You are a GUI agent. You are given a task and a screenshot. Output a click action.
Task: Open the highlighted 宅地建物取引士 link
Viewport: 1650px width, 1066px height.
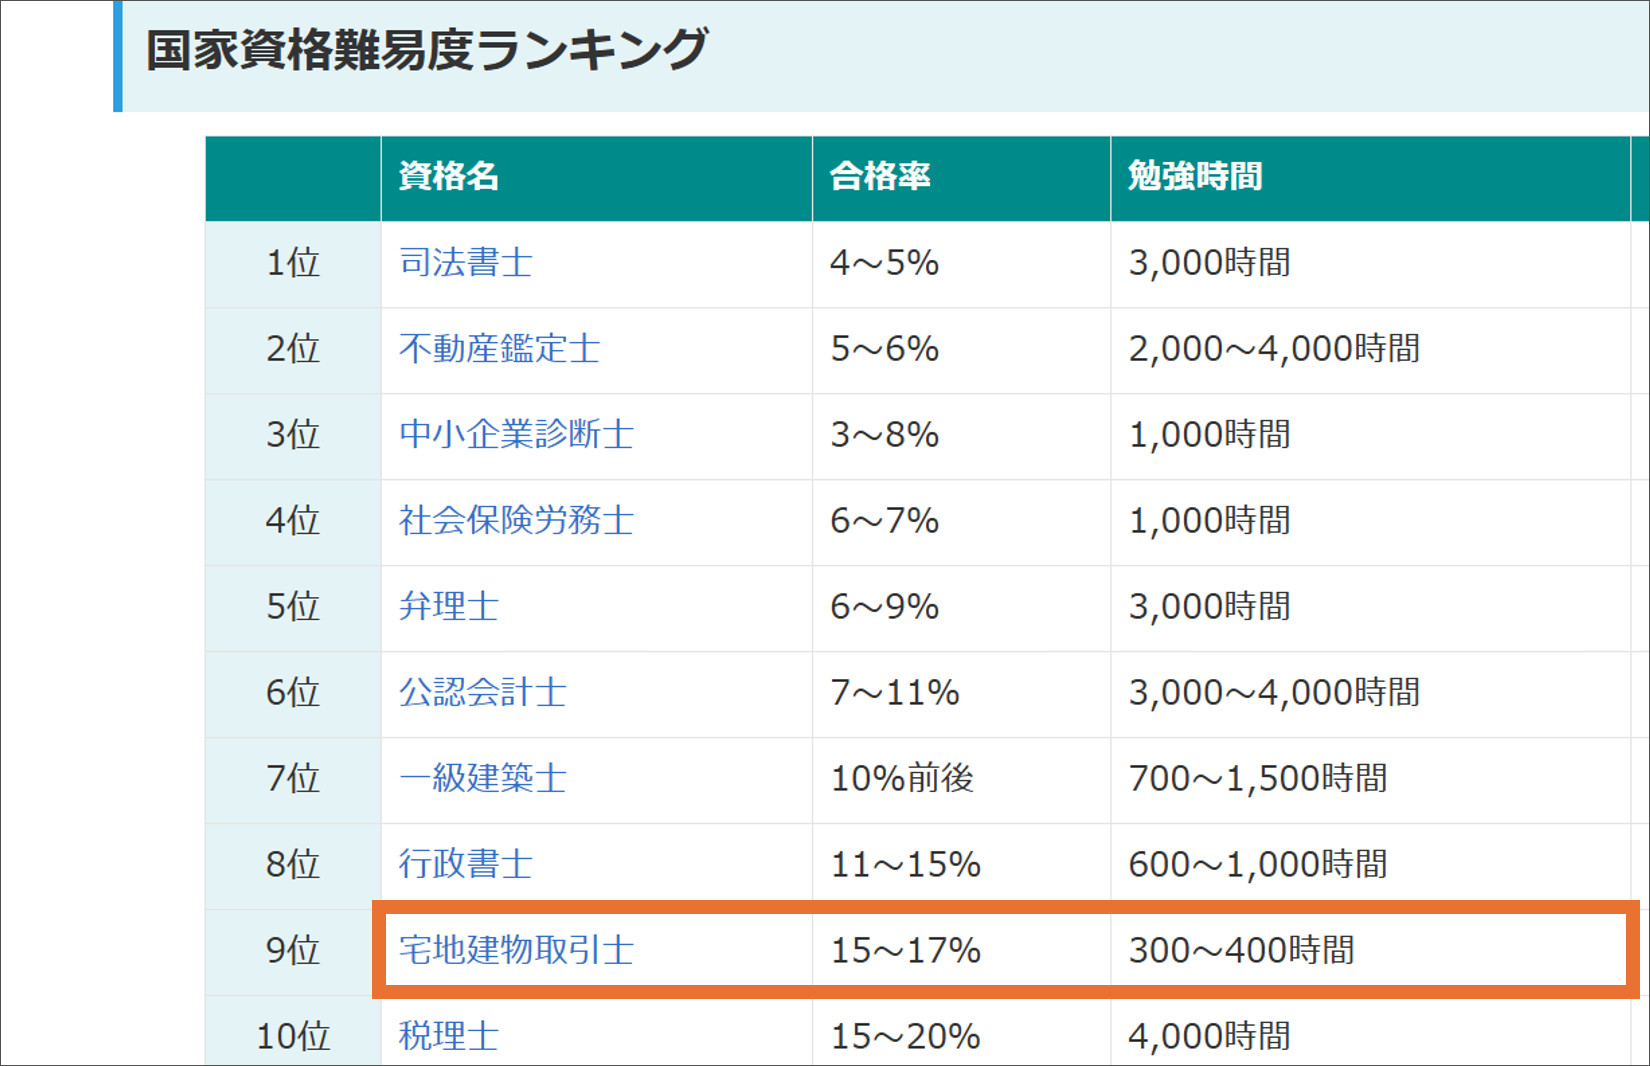pyautogui.click(x=516, y=950)
